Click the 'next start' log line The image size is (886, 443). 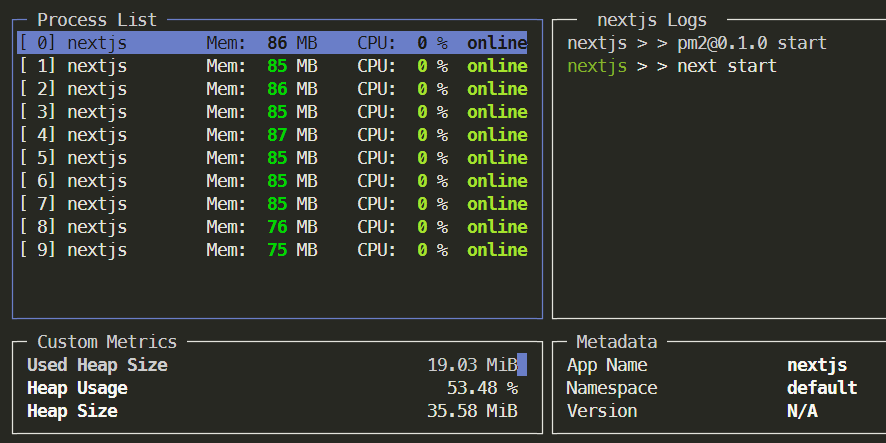coord(672,66)
